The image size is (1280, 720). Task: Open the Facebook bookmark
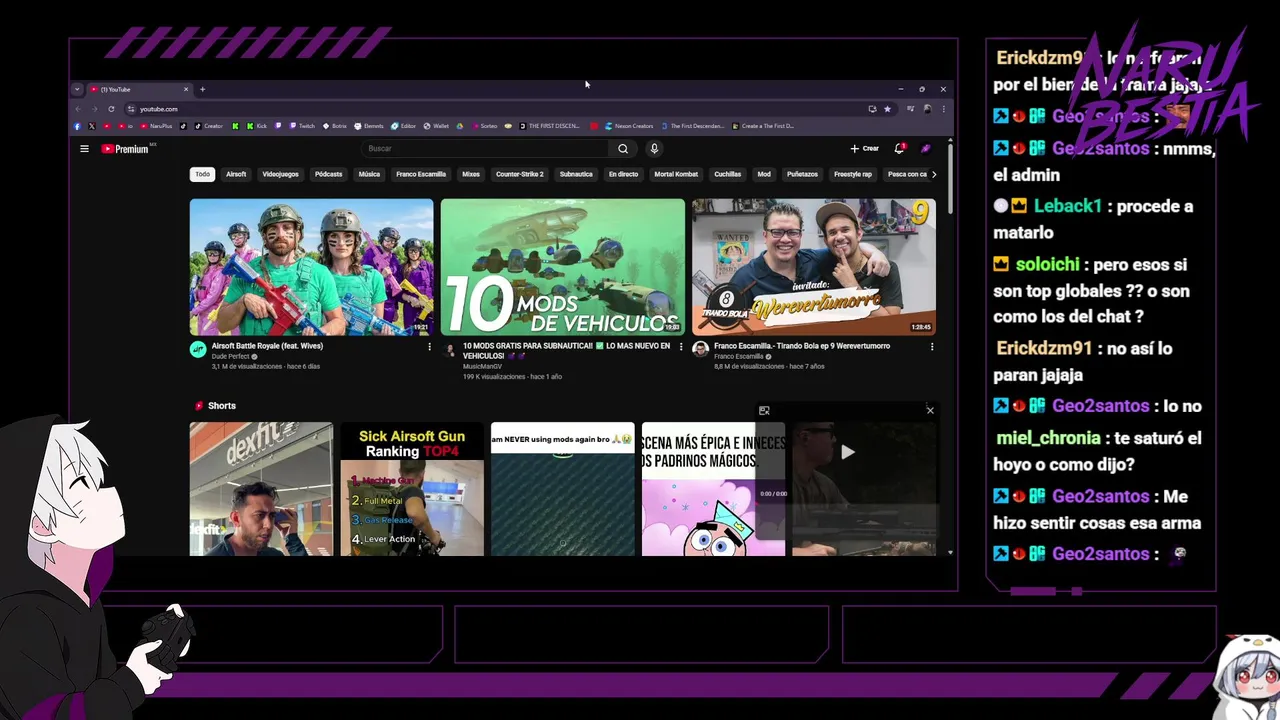coord(77,126)
